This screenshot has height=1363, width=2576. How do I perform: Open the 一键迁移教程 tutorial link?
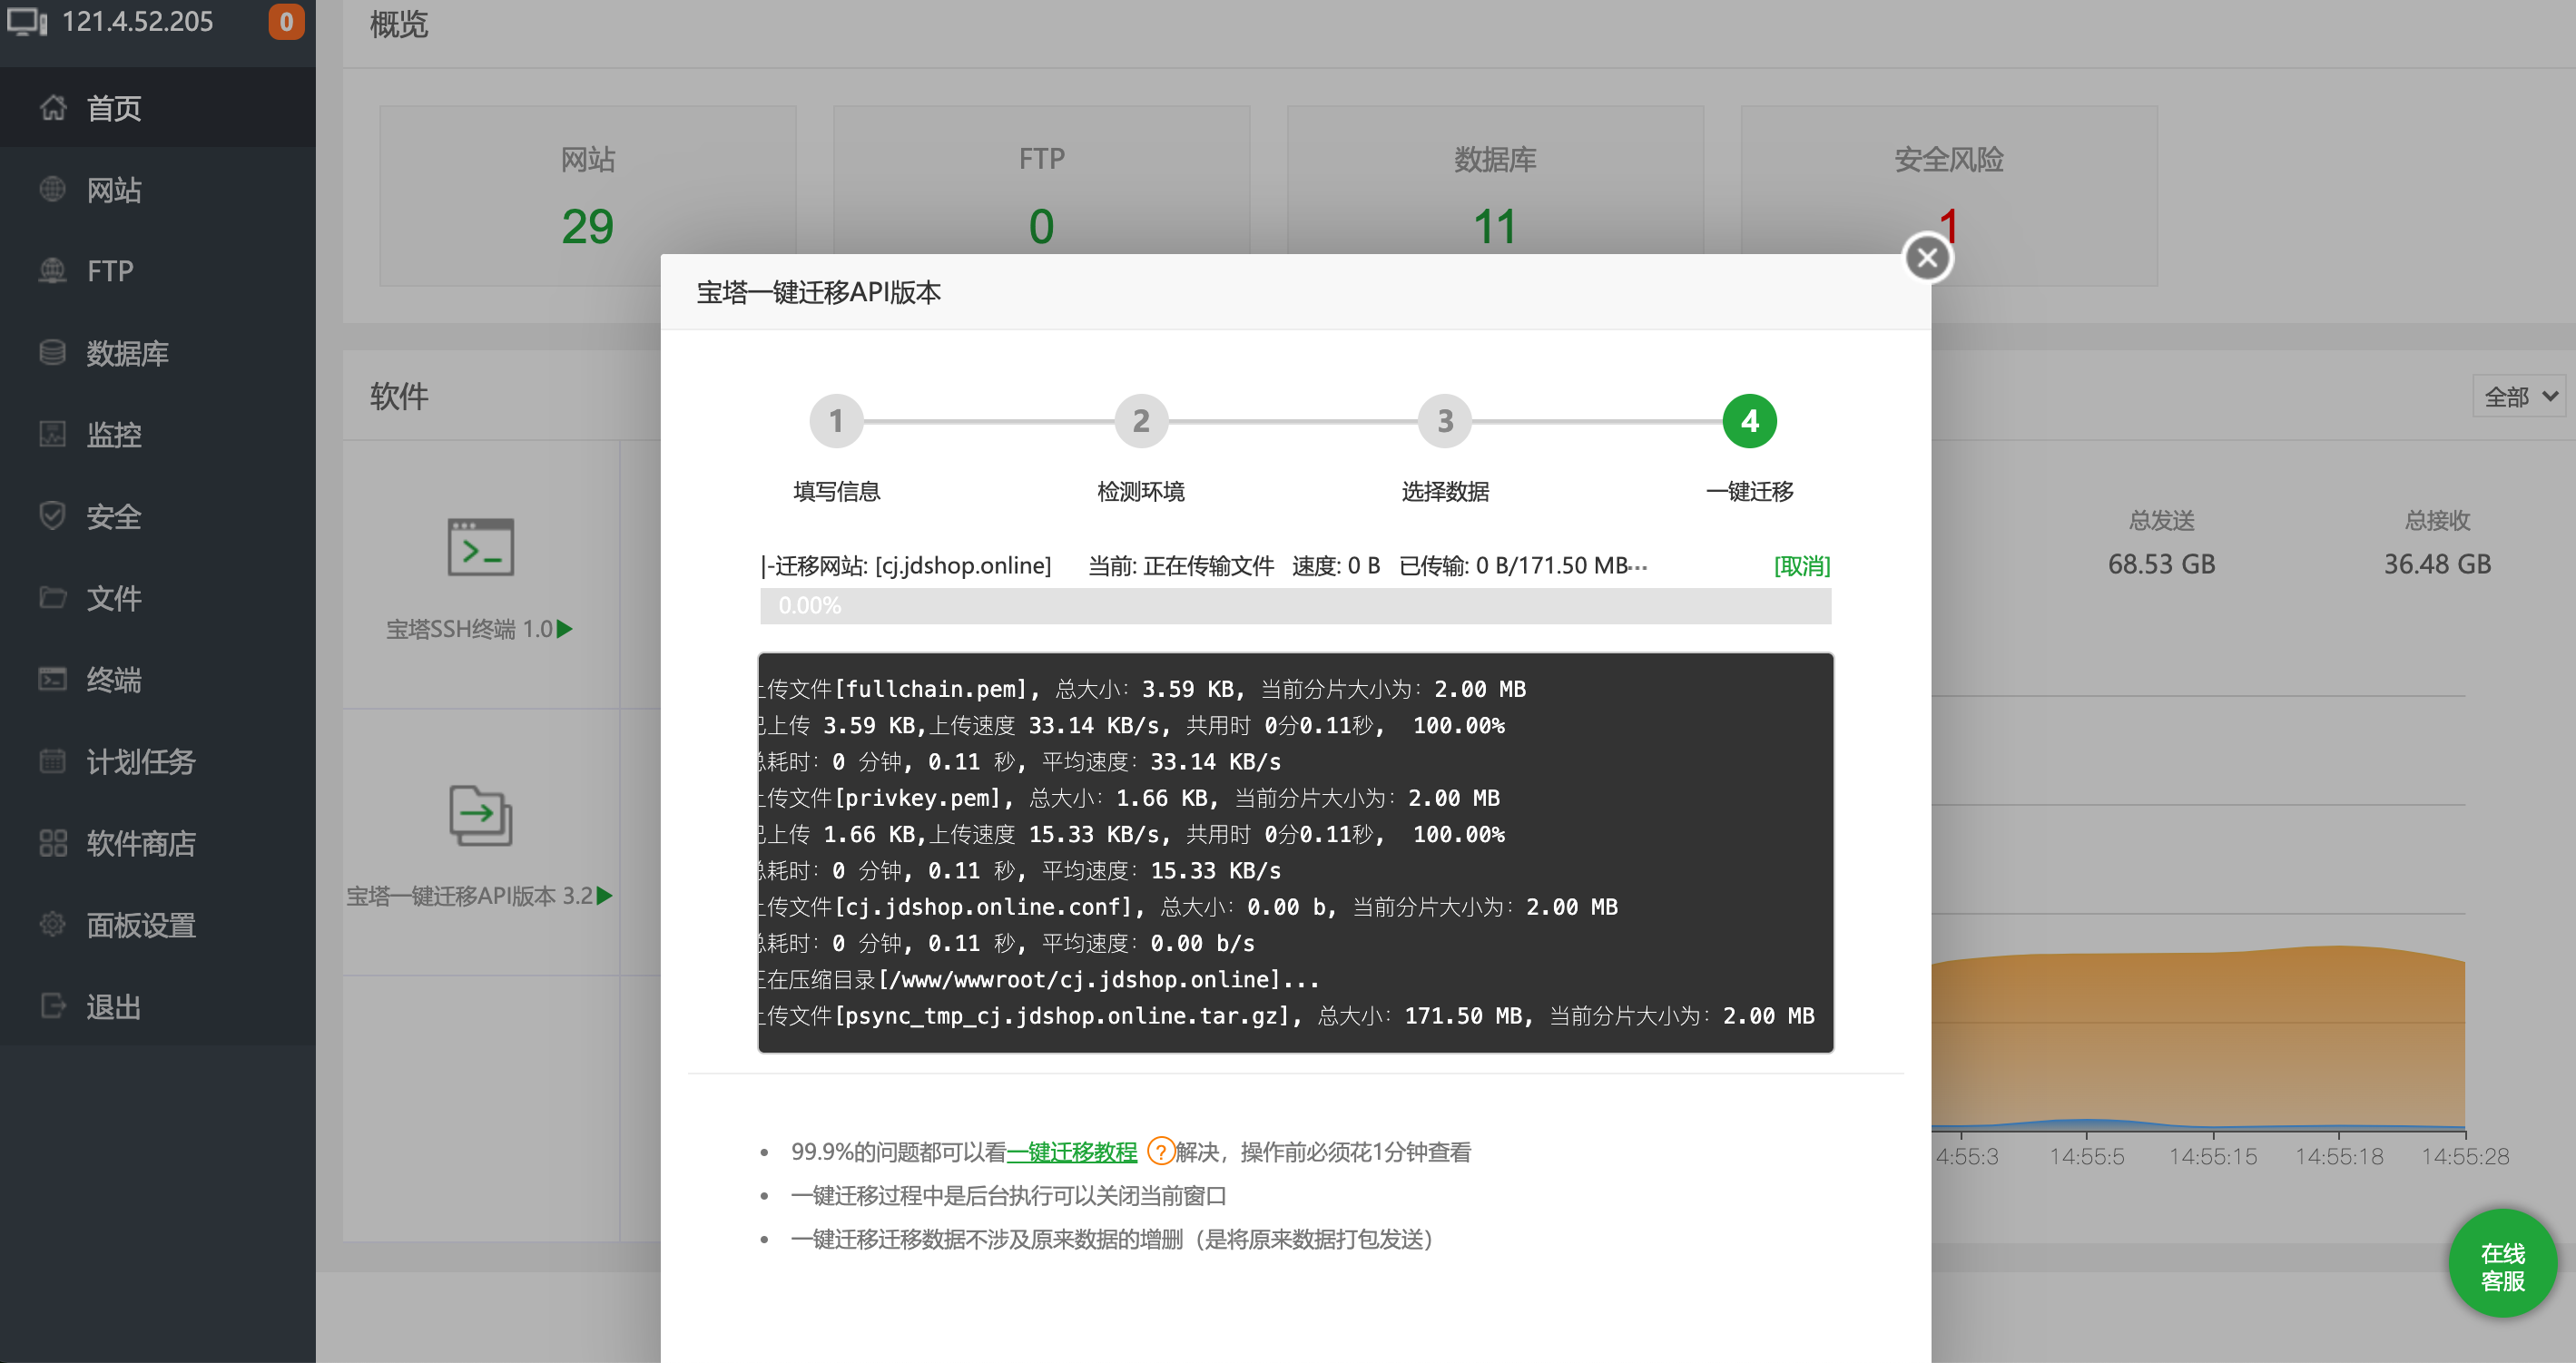pos(1071,1152)
